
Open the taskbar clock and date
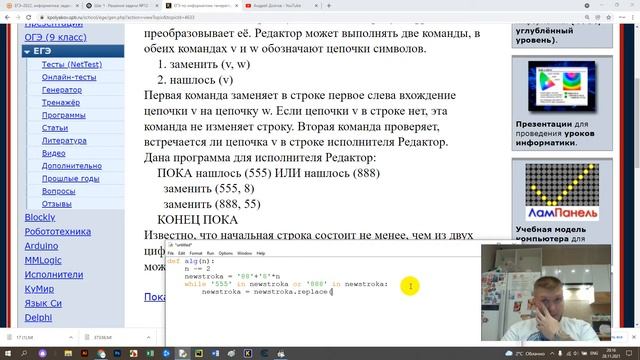pos(611,353)
